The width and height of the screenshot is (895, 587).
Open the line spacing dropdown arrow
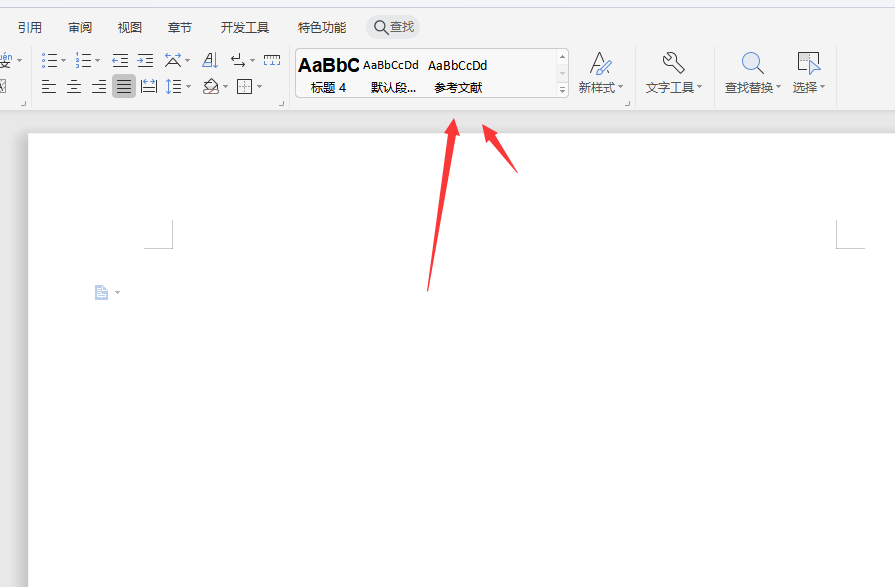click(x=188, y=87)
